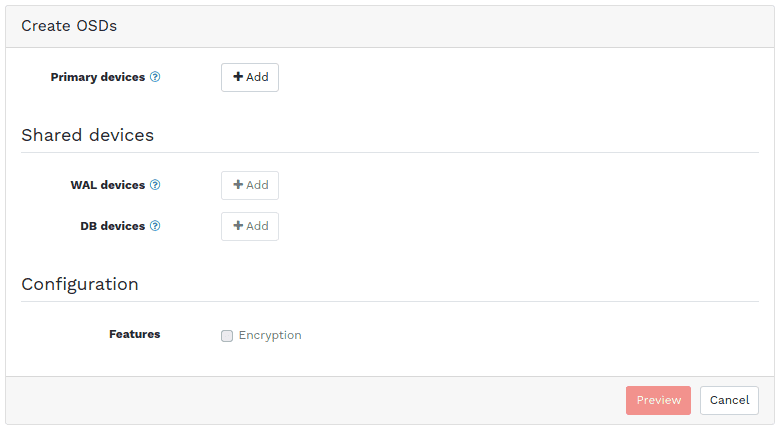Click the WAL devices label
The width and height of the screenshot is (781, 431).
point(108,185)
